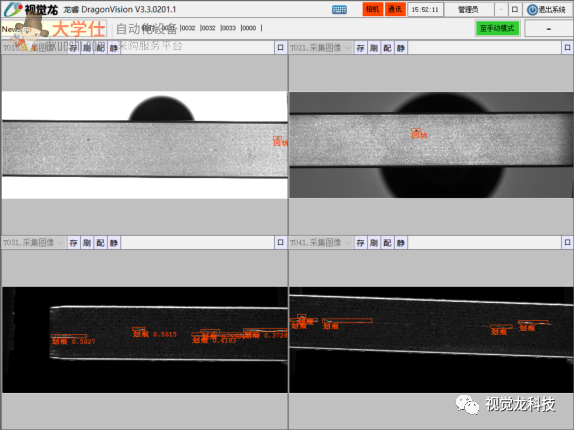Click the DragonVision logo icon
The height and width of the screenshot is (431, 574).
[x=13, y=10]
